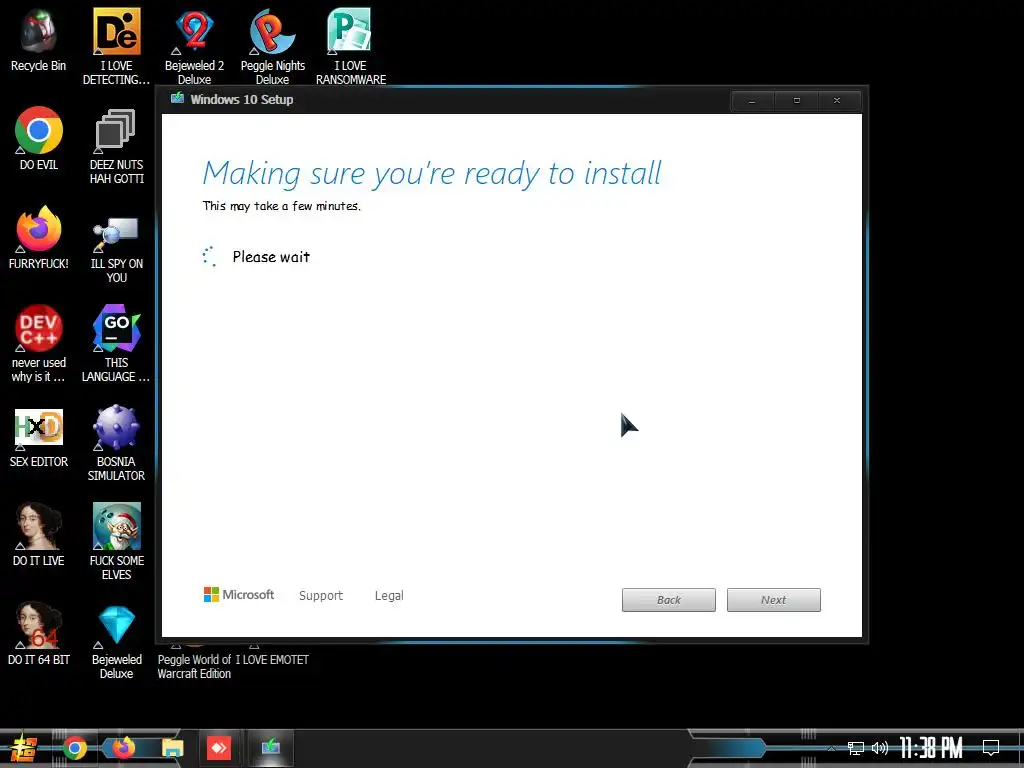
Task: Open File Explorer from the taskbar
Action: (x=172, y=748)
